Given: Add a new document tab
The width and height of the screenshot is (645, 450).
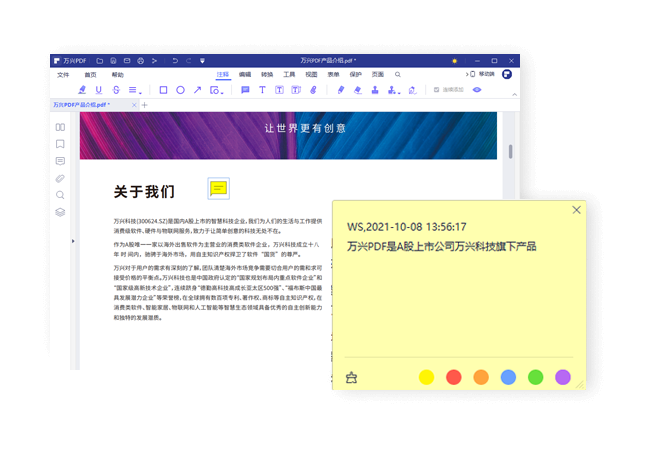Looking at the screenshot, I should [x=144, y=105].
